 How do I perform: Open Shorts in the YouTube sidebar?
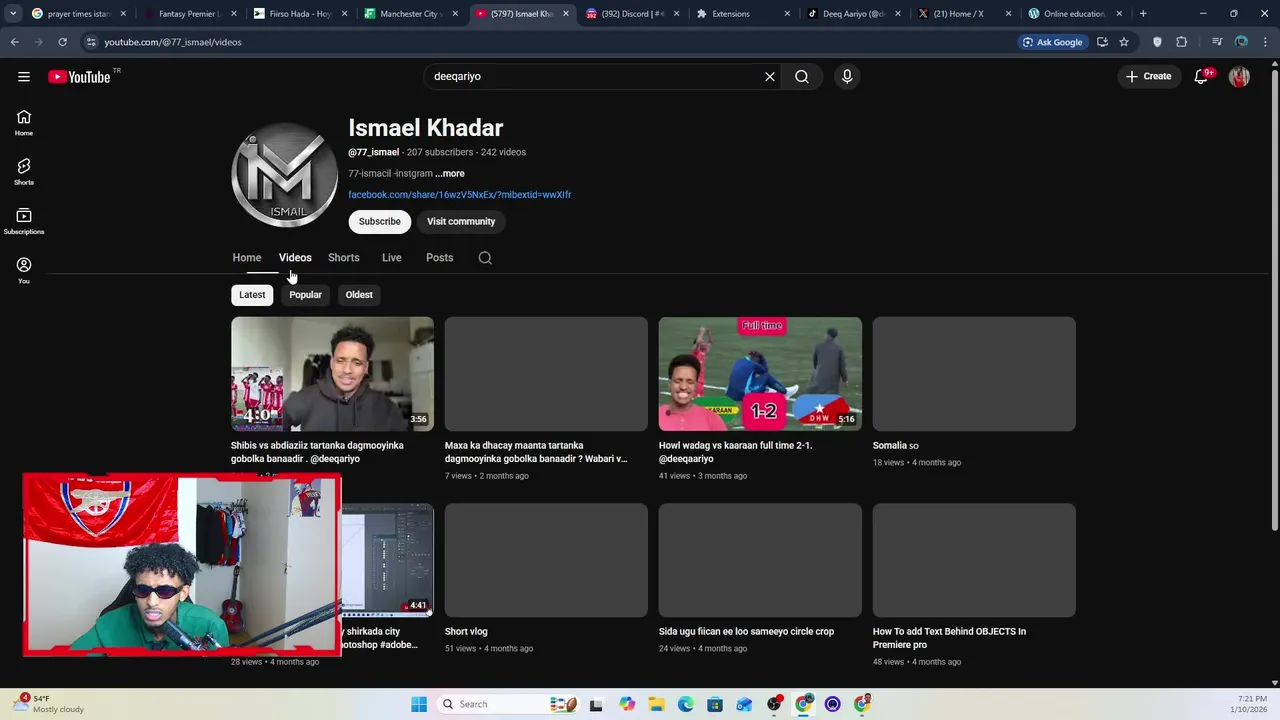tap(24, 172)
